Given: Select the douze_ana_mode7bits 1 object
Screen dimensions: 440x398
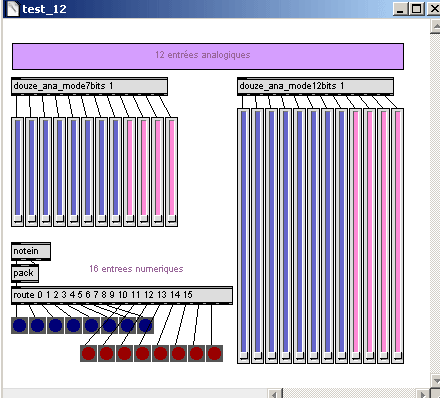Looking at the screenshot, I should (89, 87).
